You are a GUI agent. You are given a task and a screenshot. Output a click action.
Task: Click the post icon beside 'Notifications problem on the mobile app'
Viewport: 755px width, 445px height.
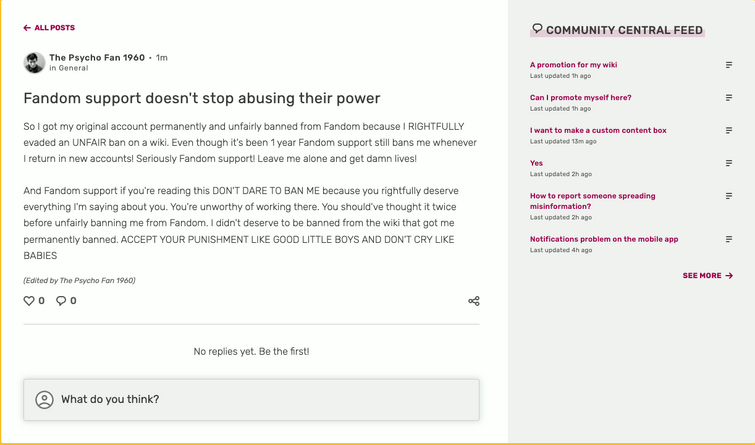(x=729, y=239)
